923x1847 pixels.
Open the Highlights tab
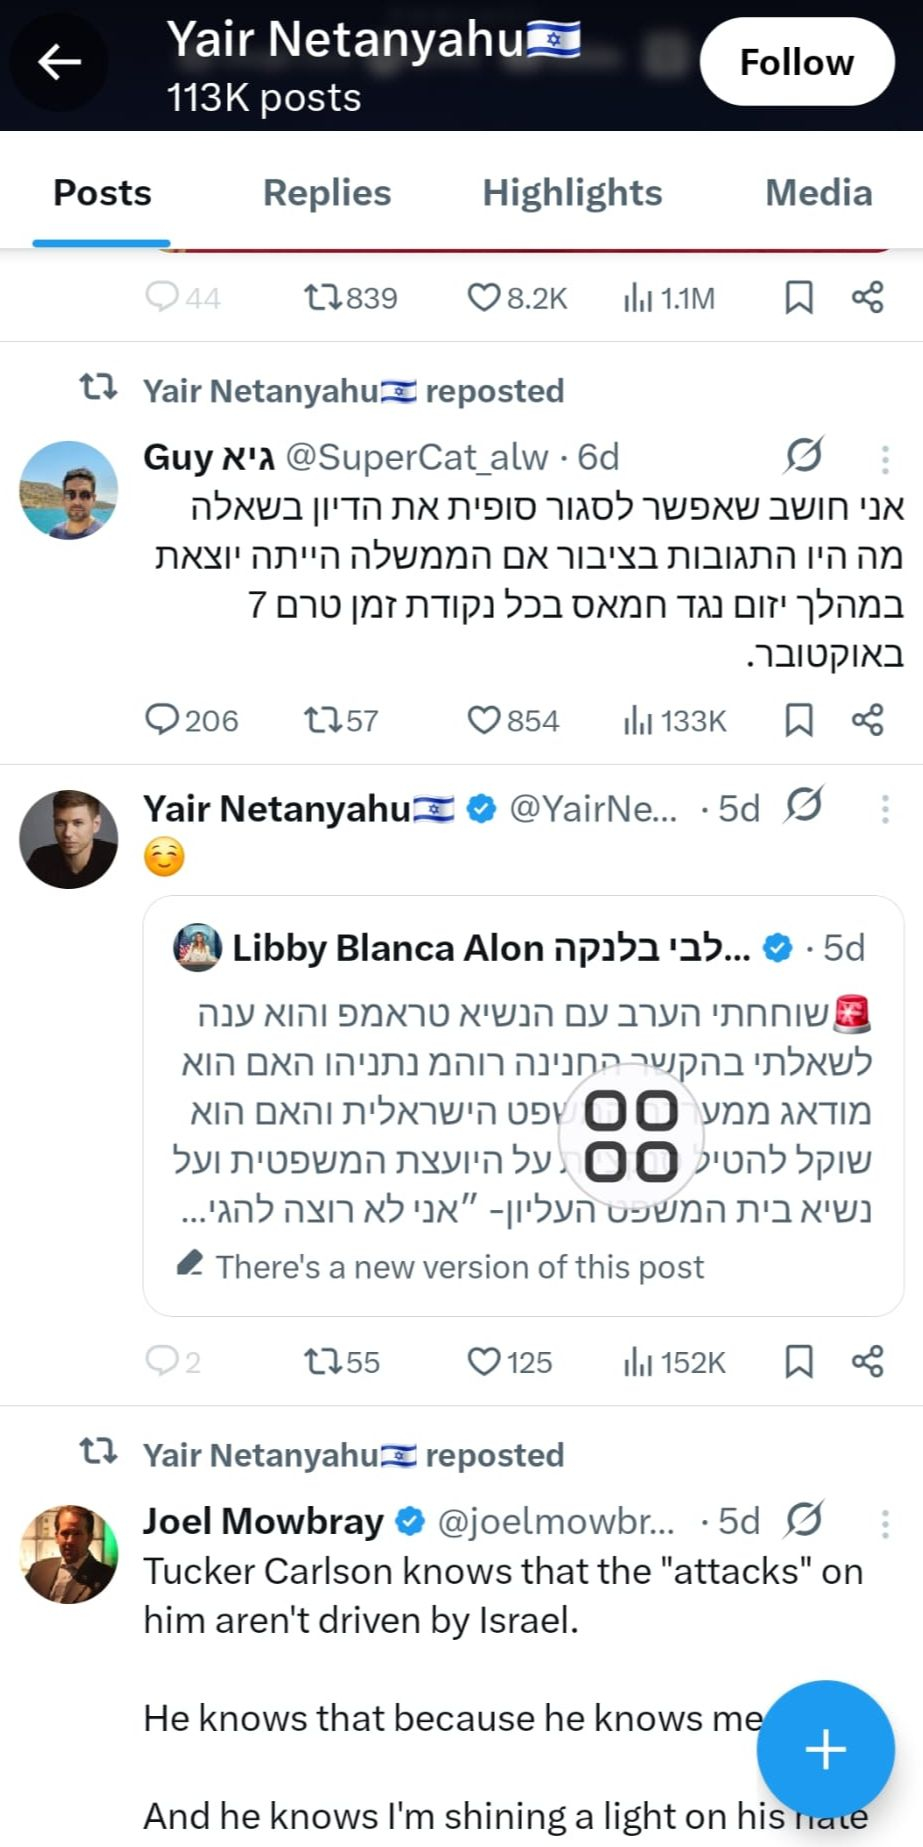(x=572, y=193)
